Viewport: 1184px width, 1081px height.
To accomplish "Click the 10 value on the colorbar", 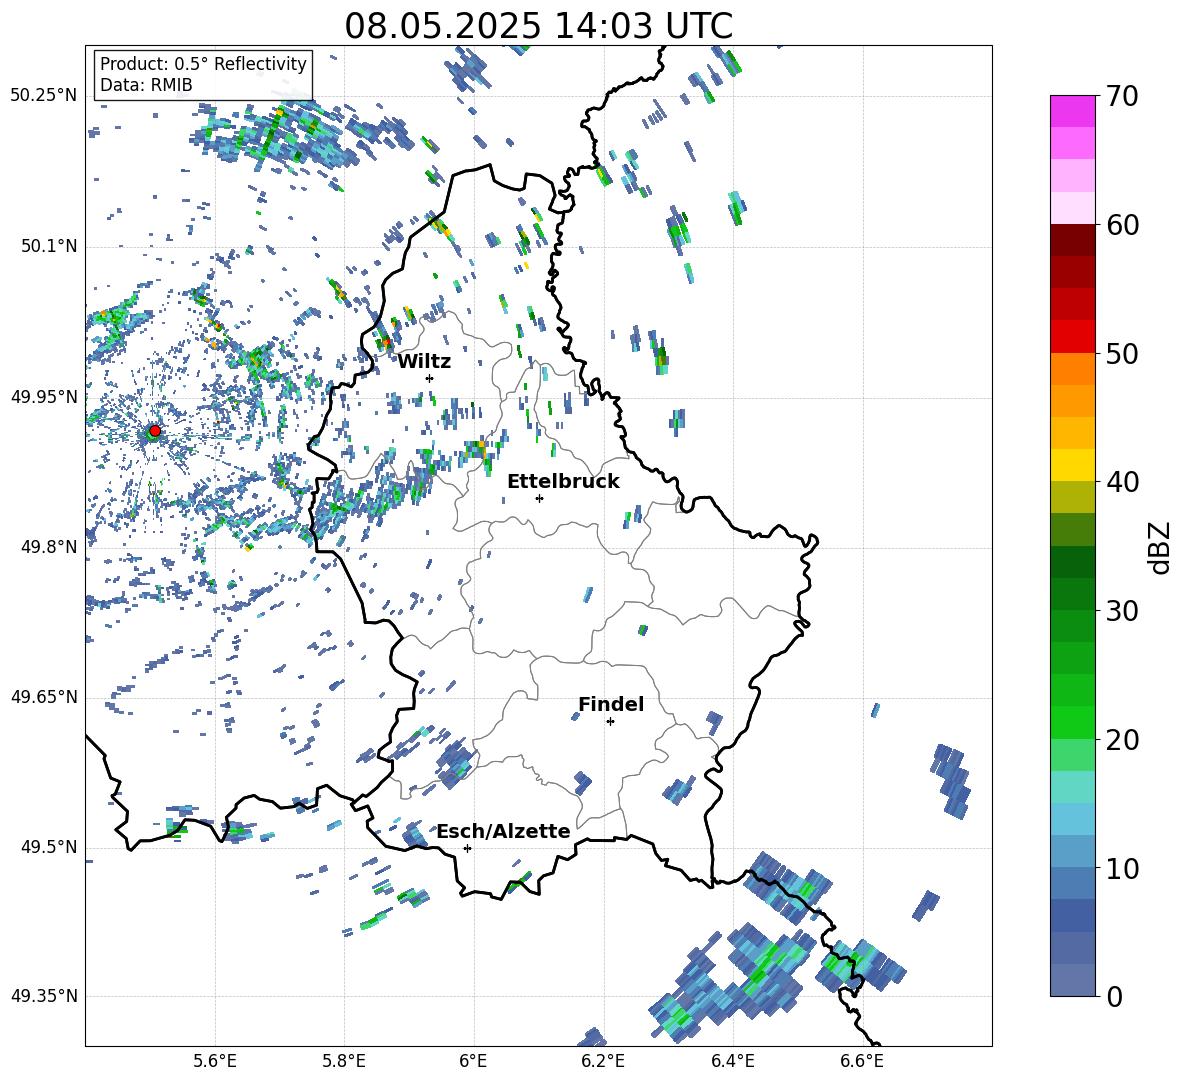I will click(x=1122, y=868).
